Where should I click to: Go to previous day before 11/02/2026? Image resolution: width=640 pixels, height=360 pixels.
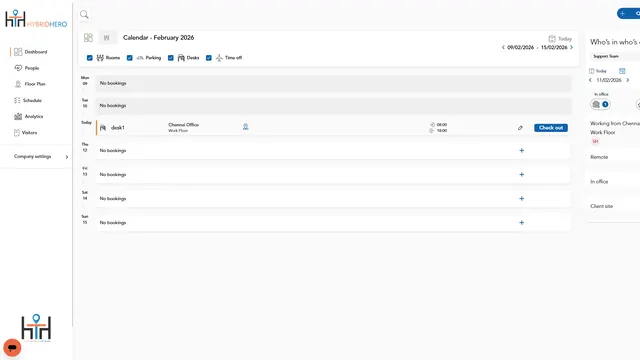(590, 80)
